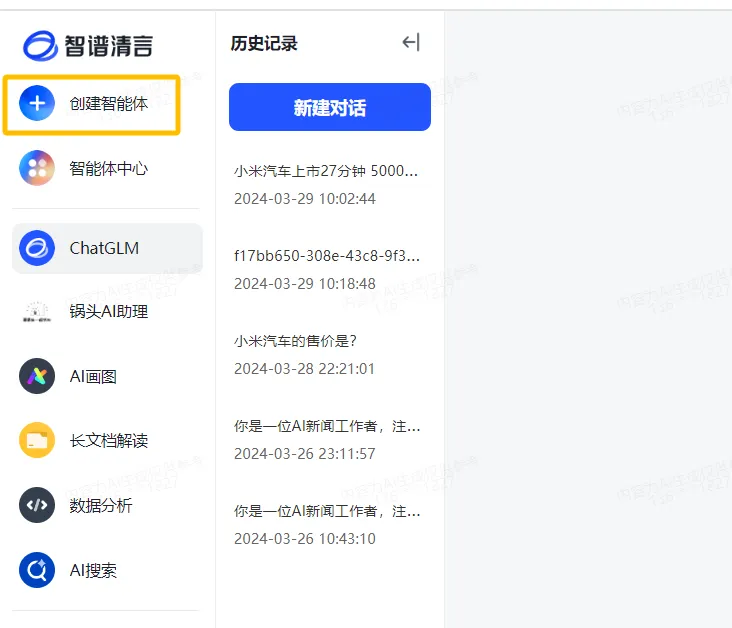Open chat 小米汽车上市27分钟 5000...
Screen dimensions: 732x628
pos(326,171)
